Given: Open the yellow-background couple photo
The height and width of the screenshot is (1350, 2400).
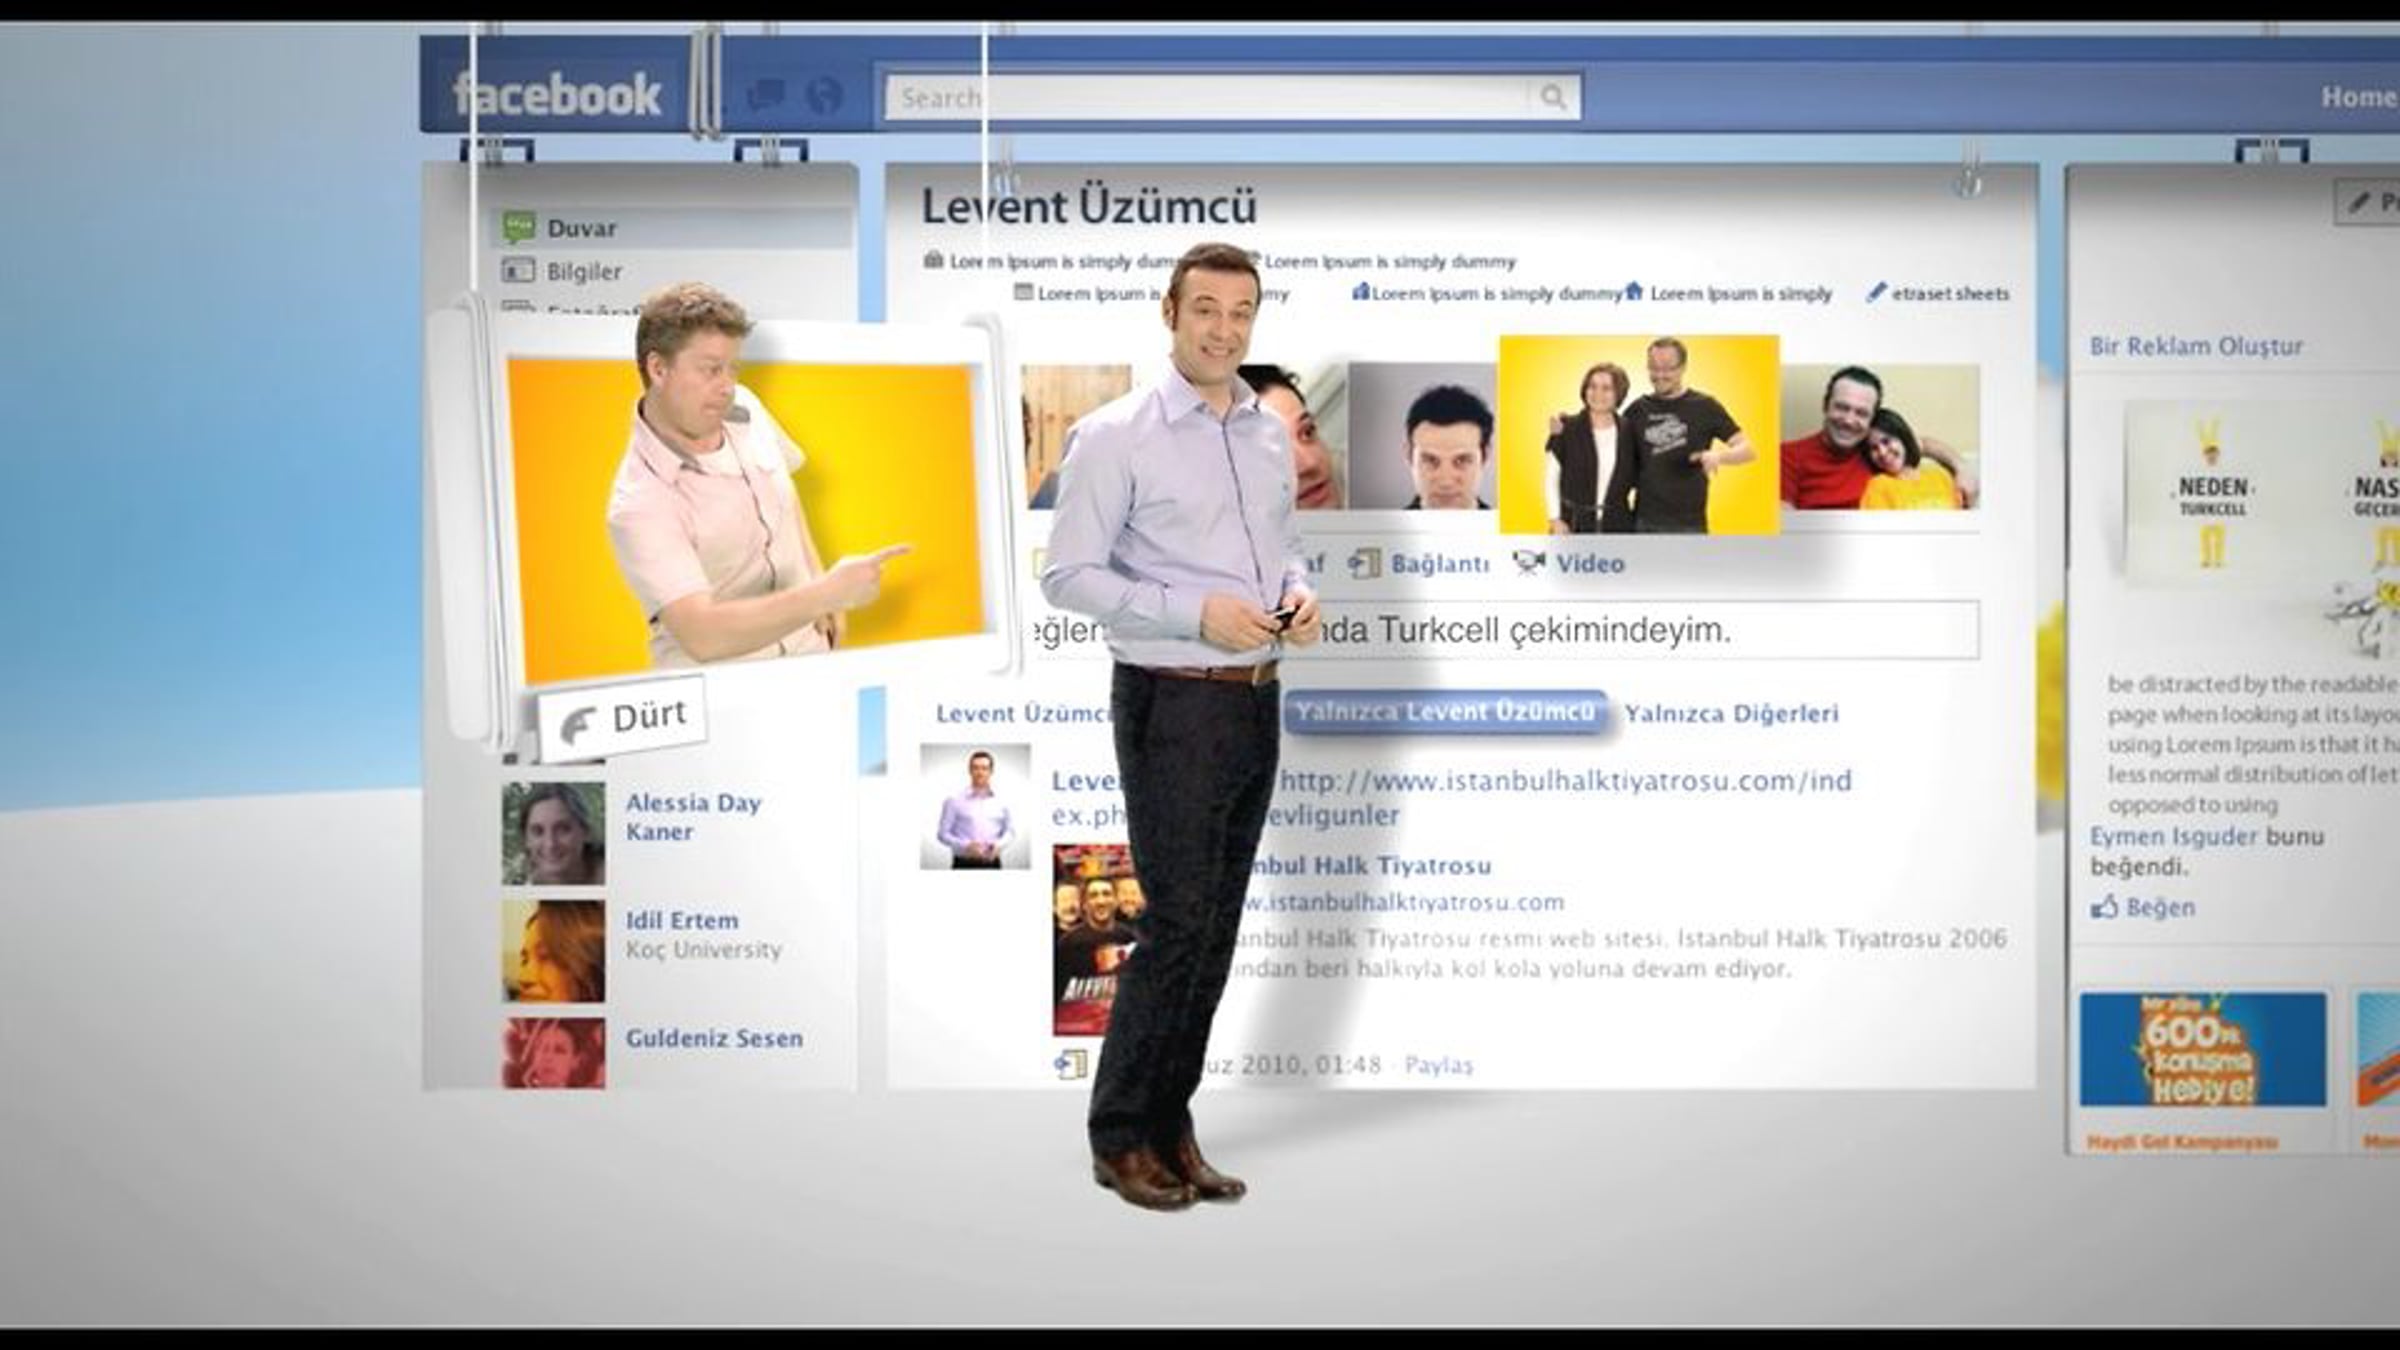Looking at the screenshot, I should (1639, 435).
